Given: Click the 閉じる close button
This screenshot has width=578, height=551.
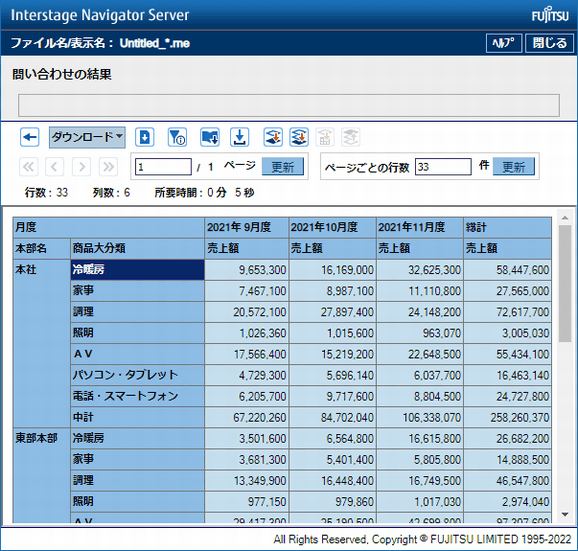Looking at the screenshot, I should (x=549, y=43).
